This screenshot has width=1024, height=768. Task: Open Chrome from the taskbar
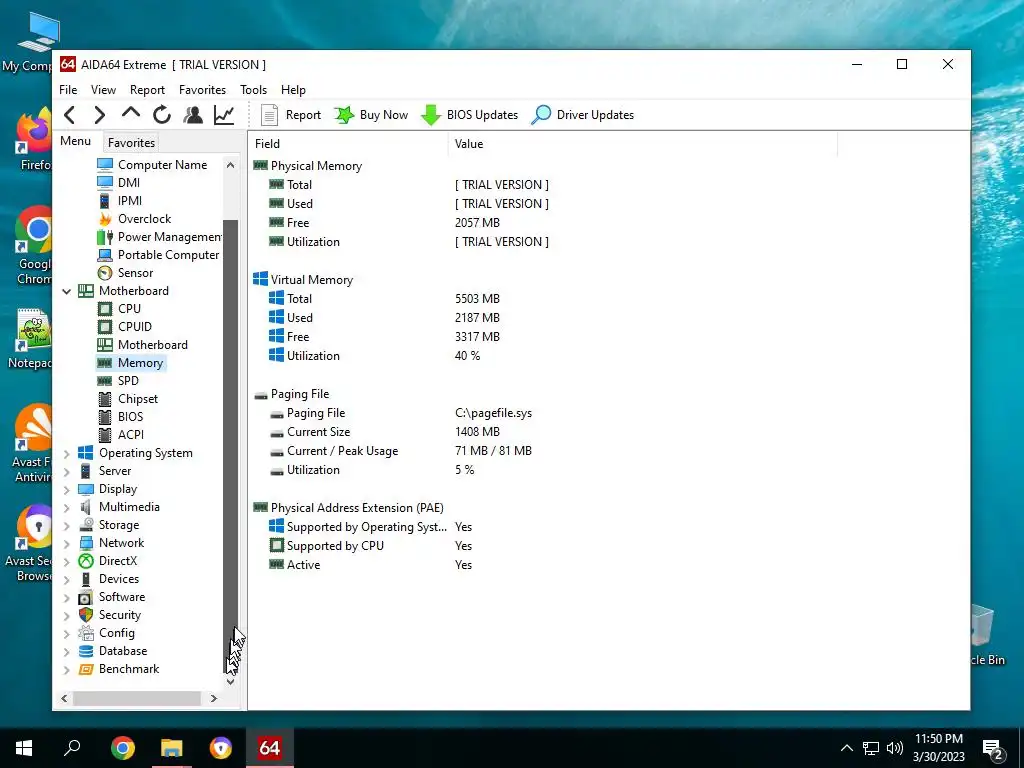click(122, 748)
